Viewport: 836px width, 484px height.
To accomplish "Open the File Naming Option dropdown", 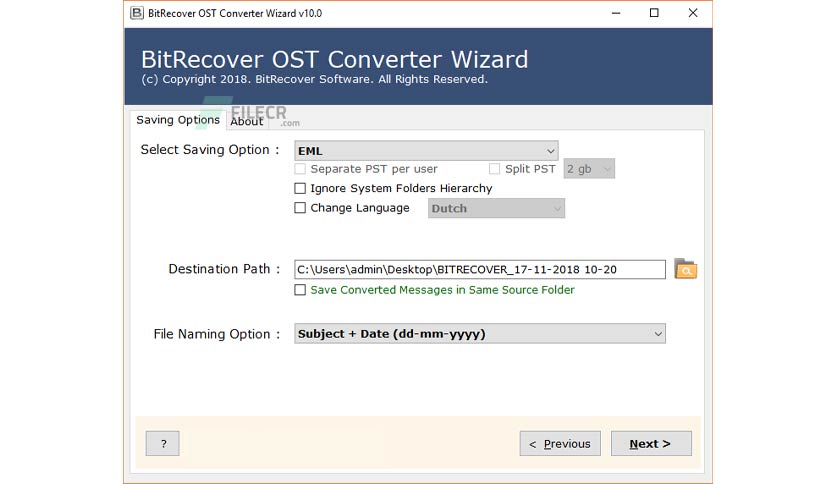I will [x=479, y=334].
